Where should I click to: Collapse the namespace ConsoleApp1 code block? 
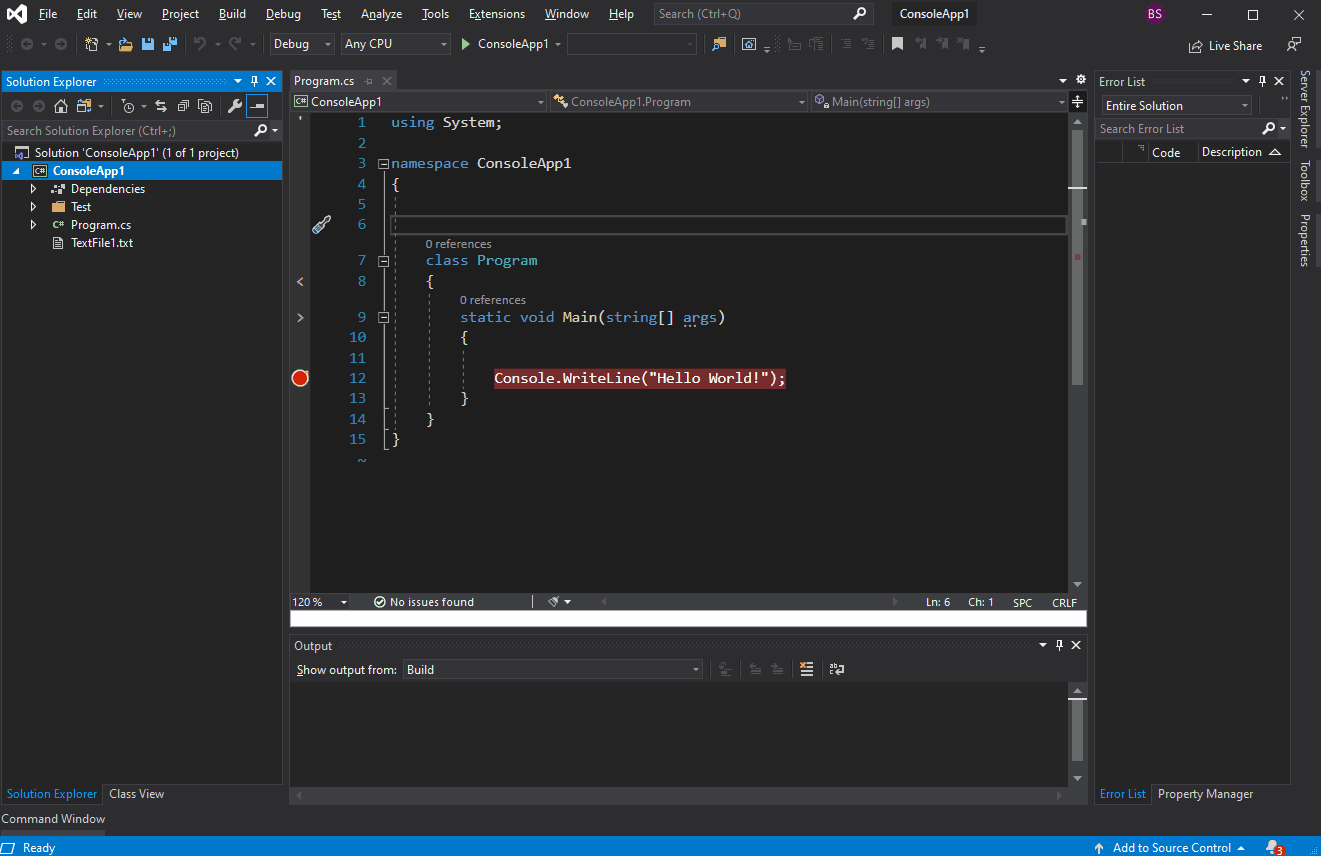click(383, 163)
